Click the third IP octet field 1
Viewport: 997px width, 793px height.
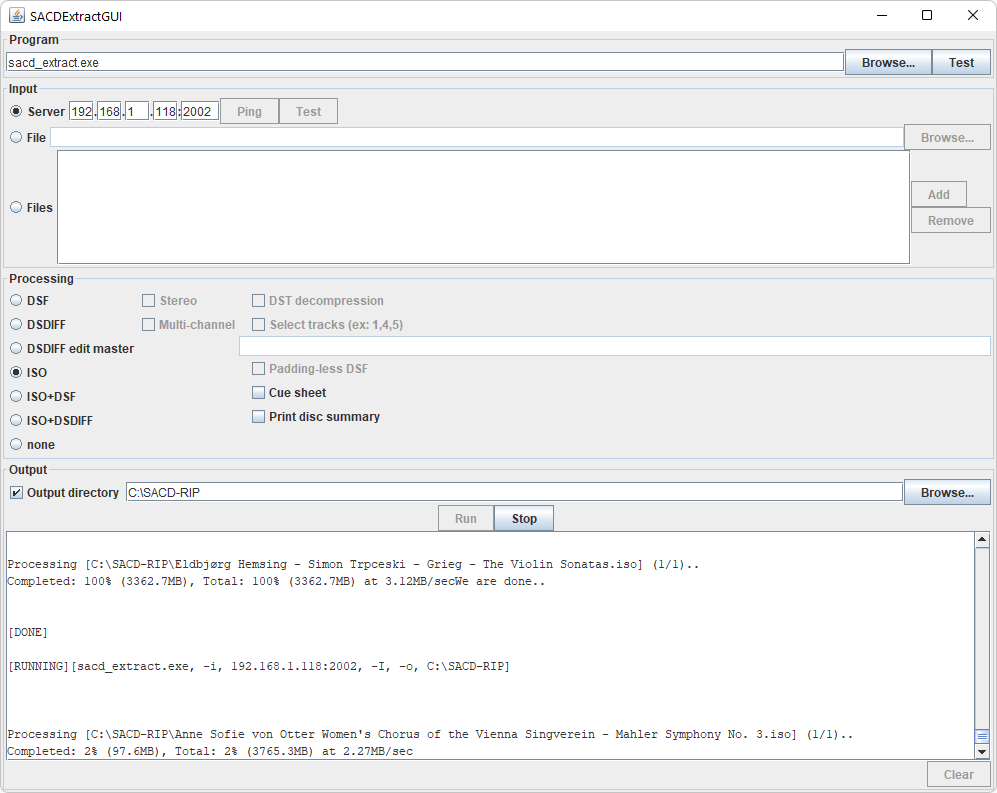[x=137, y=111]
